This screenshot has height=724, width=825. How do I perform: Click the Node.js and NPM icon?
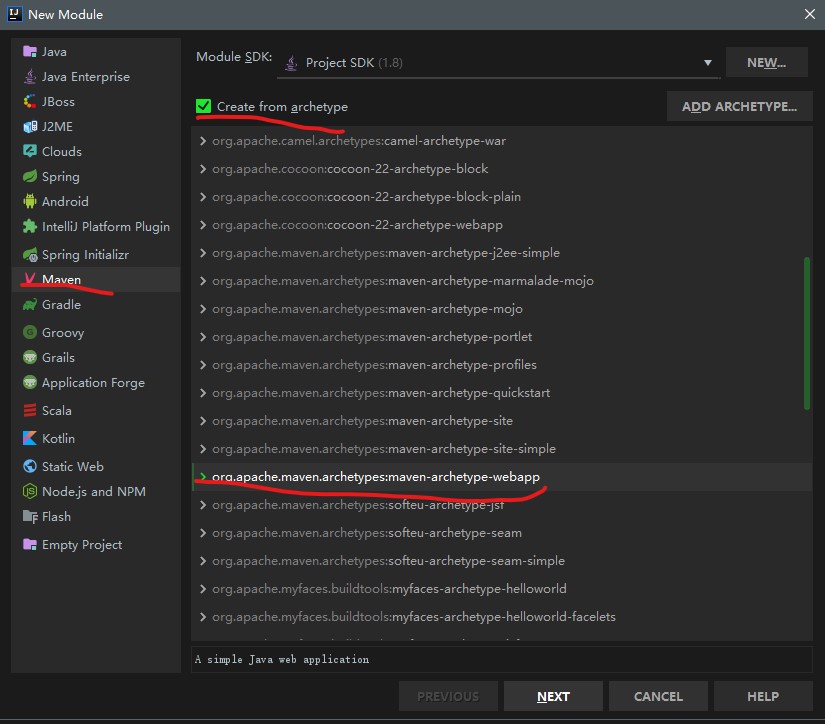coord(29,491)
